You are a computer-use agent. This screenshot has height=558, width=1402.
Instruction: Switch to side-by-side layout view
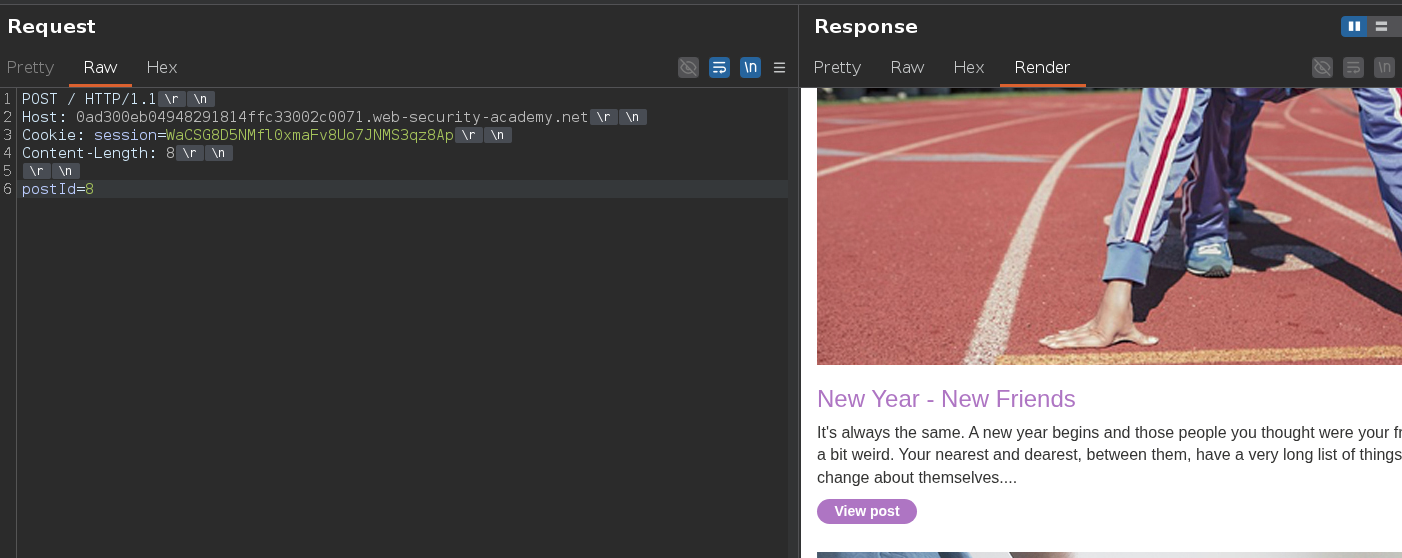[x=1355, y=26]
